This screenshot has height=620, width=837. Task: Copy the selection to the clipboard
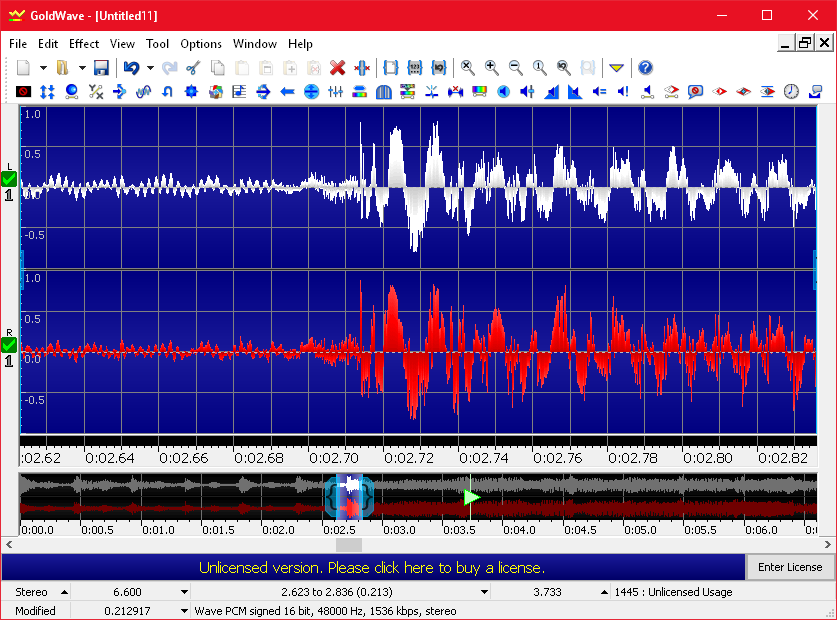(217, 68)
